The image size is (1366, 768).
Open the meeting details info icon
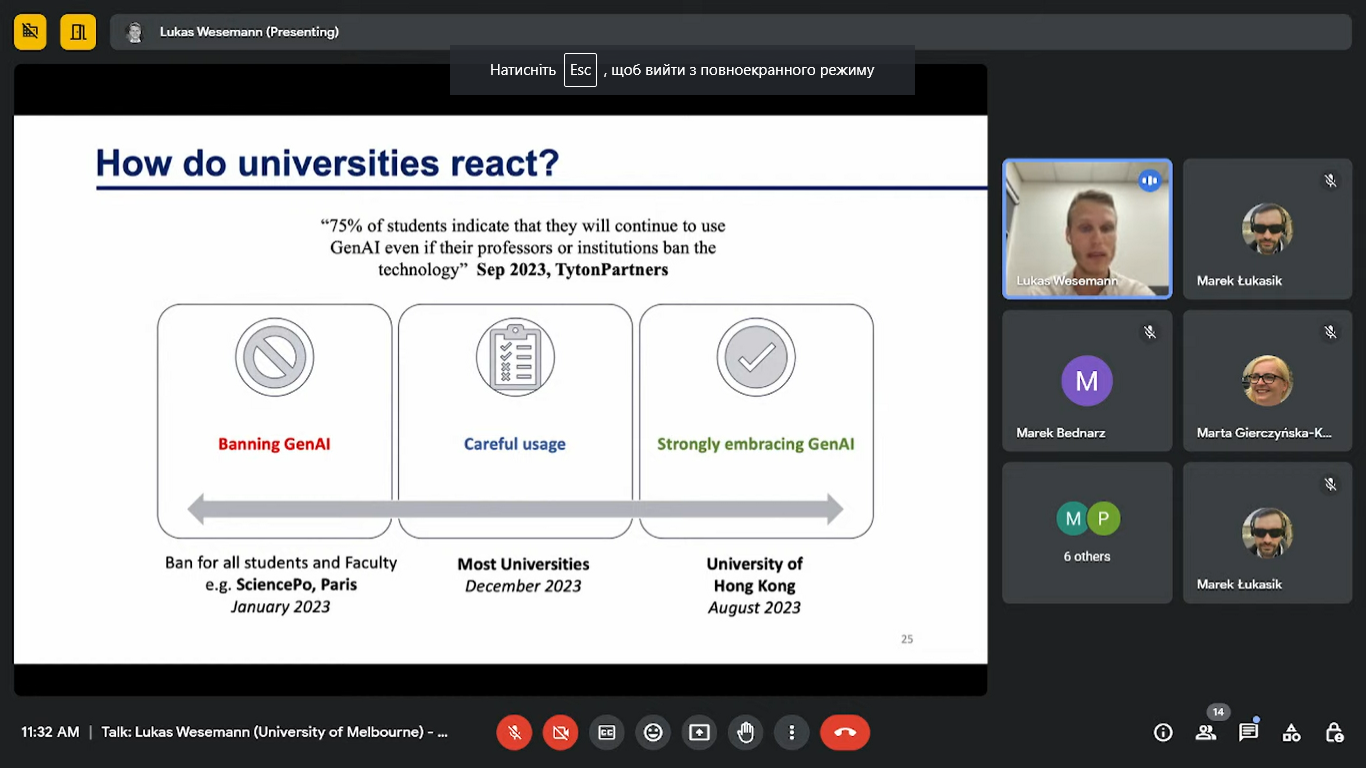click(x=1163, y=733)
